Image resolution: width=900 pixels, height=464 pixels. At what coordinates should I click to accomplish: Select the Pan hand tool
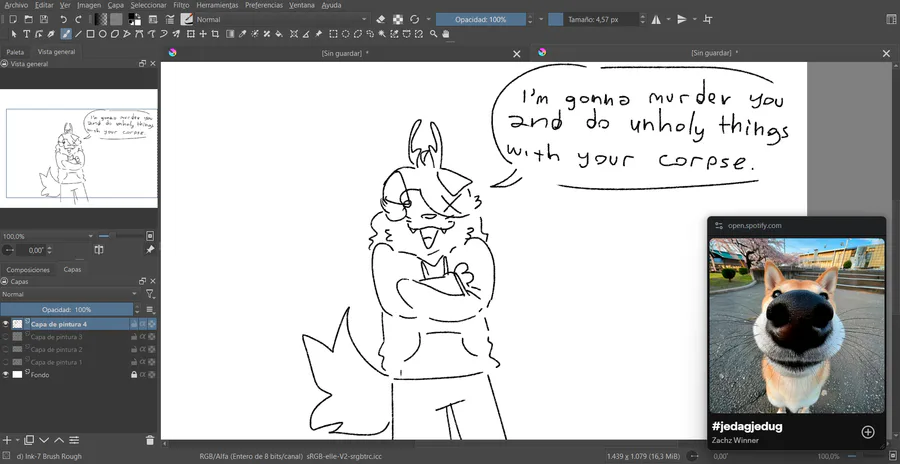click(445, 34)
